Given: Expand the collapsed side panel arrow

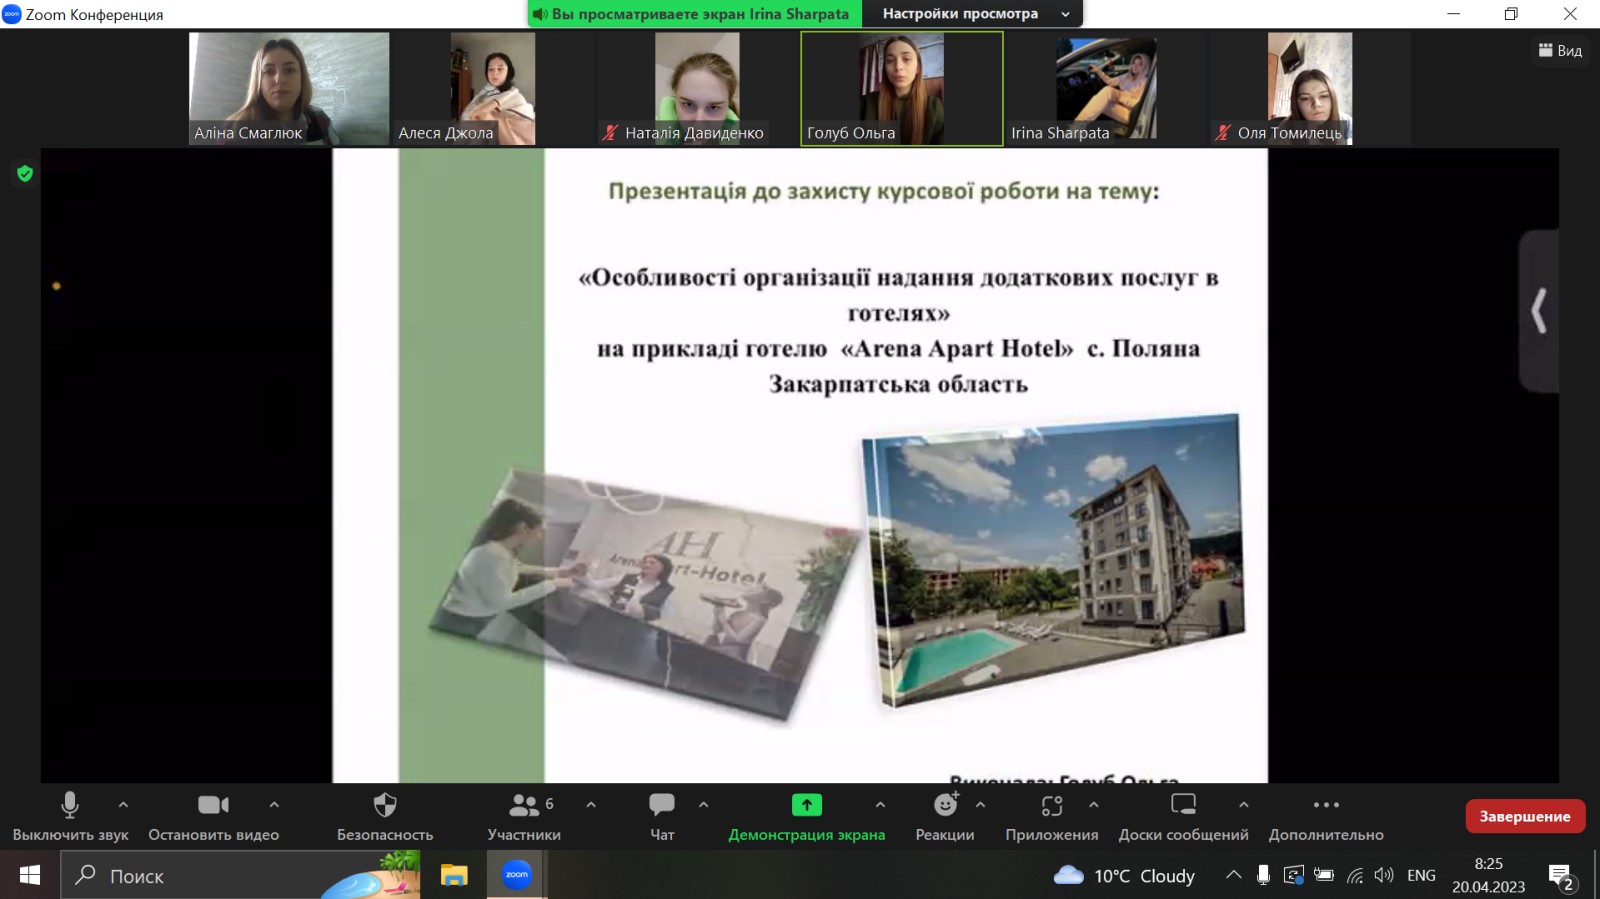Looking at the screenshot, I should [1539, 311].
